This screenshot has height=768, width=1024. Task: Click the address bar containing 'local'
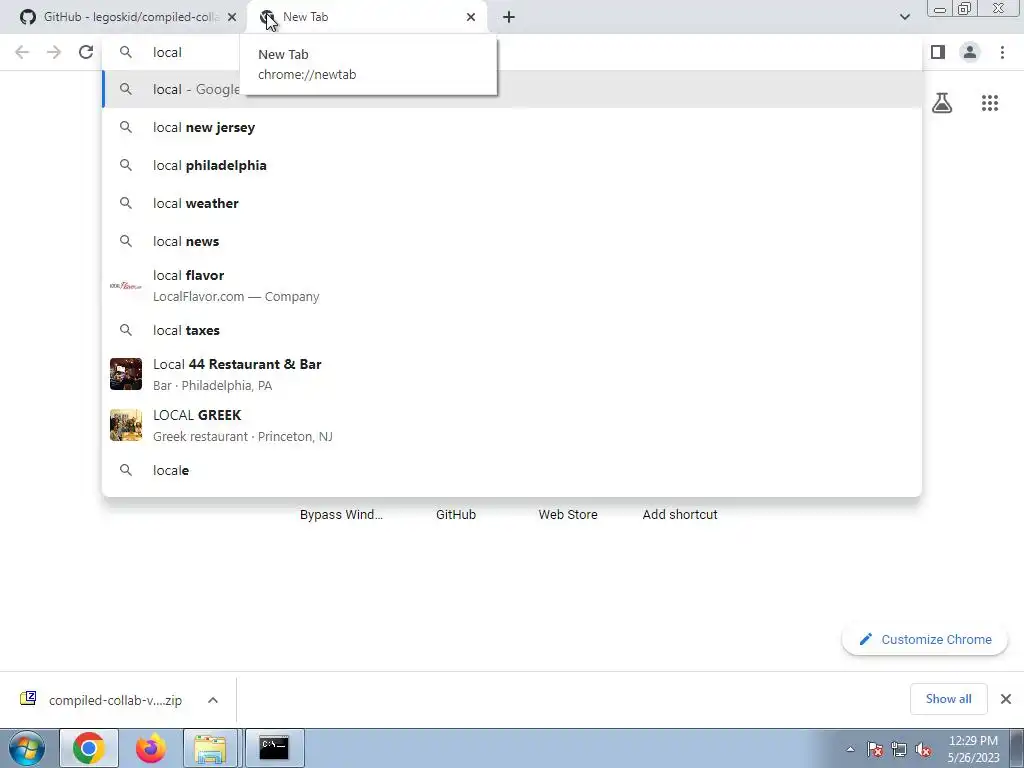(x=512, y=52)
